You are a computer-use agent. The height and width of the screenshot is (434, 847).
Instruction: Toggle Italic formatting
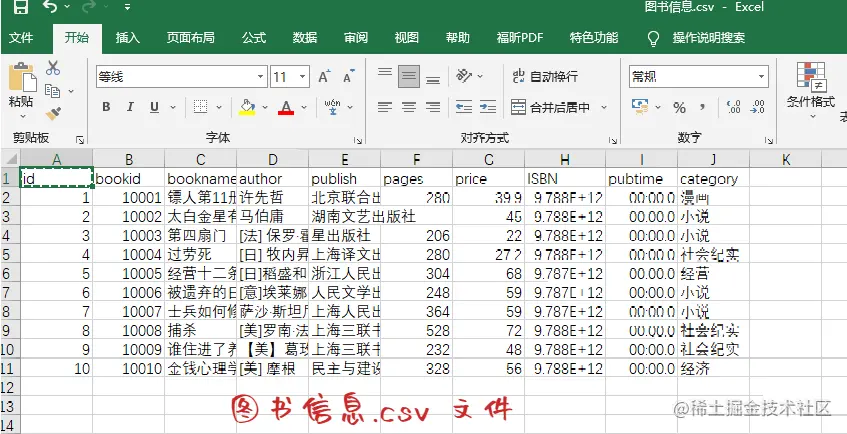(130, 107)
